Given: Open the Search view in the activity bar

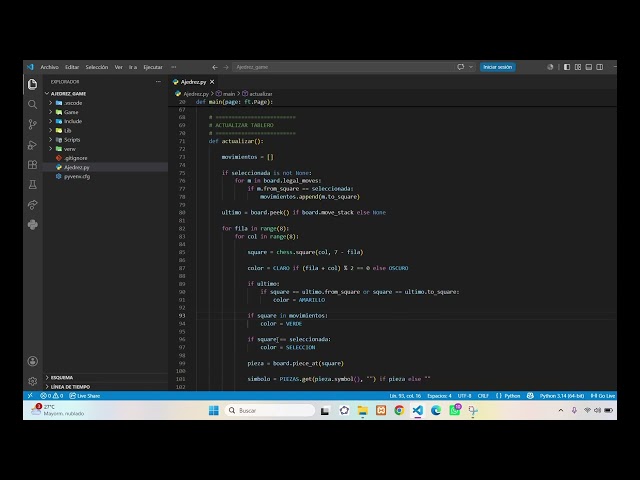Looking at the screenshot, I should click(x=33, y=104).
